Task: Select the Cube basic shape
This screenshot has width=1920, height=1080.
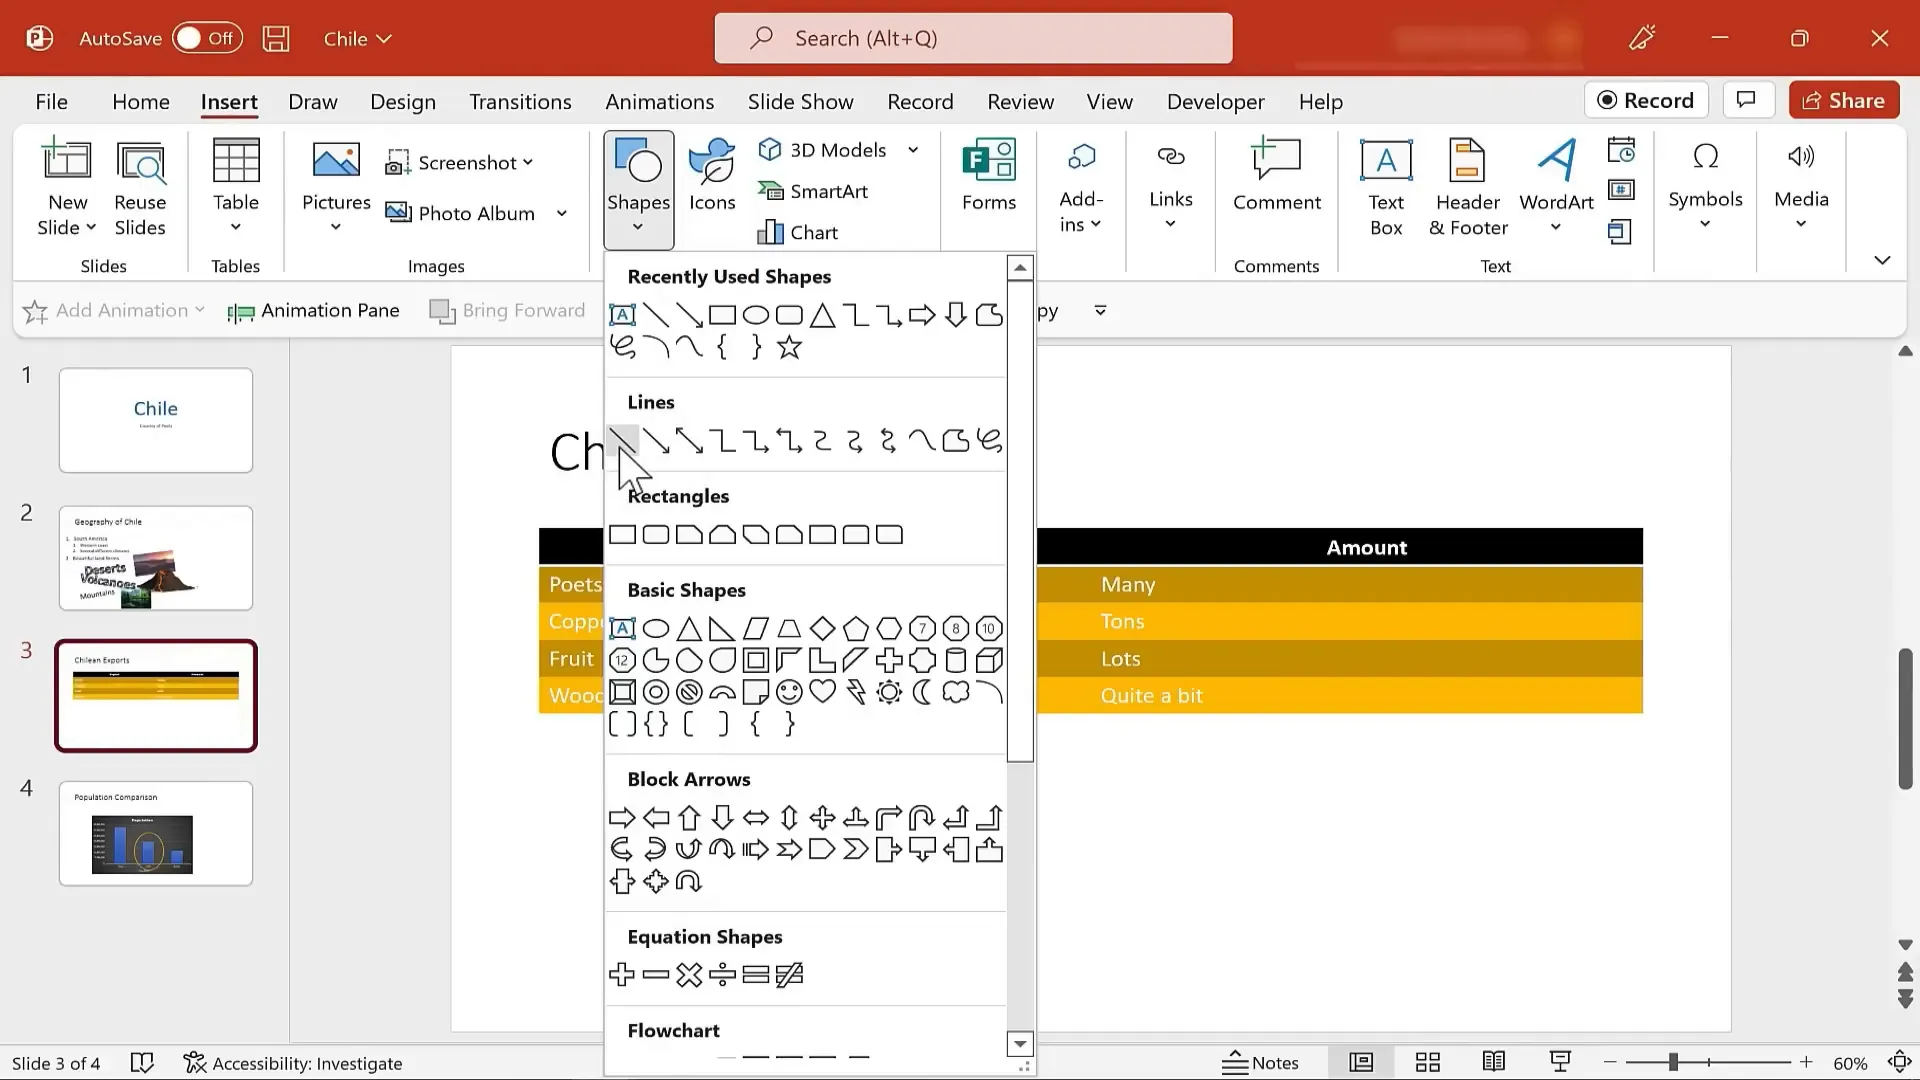Action: (x=989, y=660)
